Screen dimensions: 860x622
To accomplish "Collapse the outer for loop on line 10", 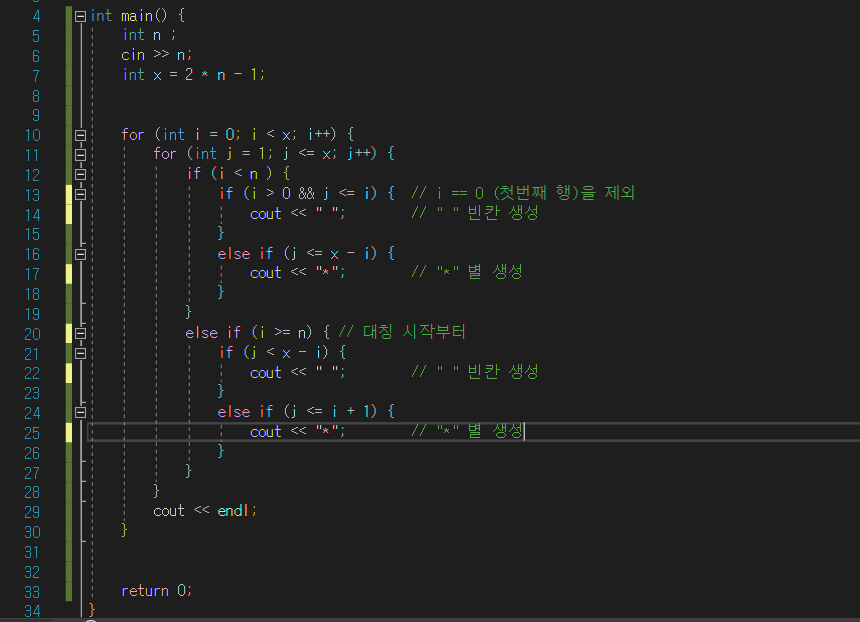I will pyautogui.click(x=81, y=135).
